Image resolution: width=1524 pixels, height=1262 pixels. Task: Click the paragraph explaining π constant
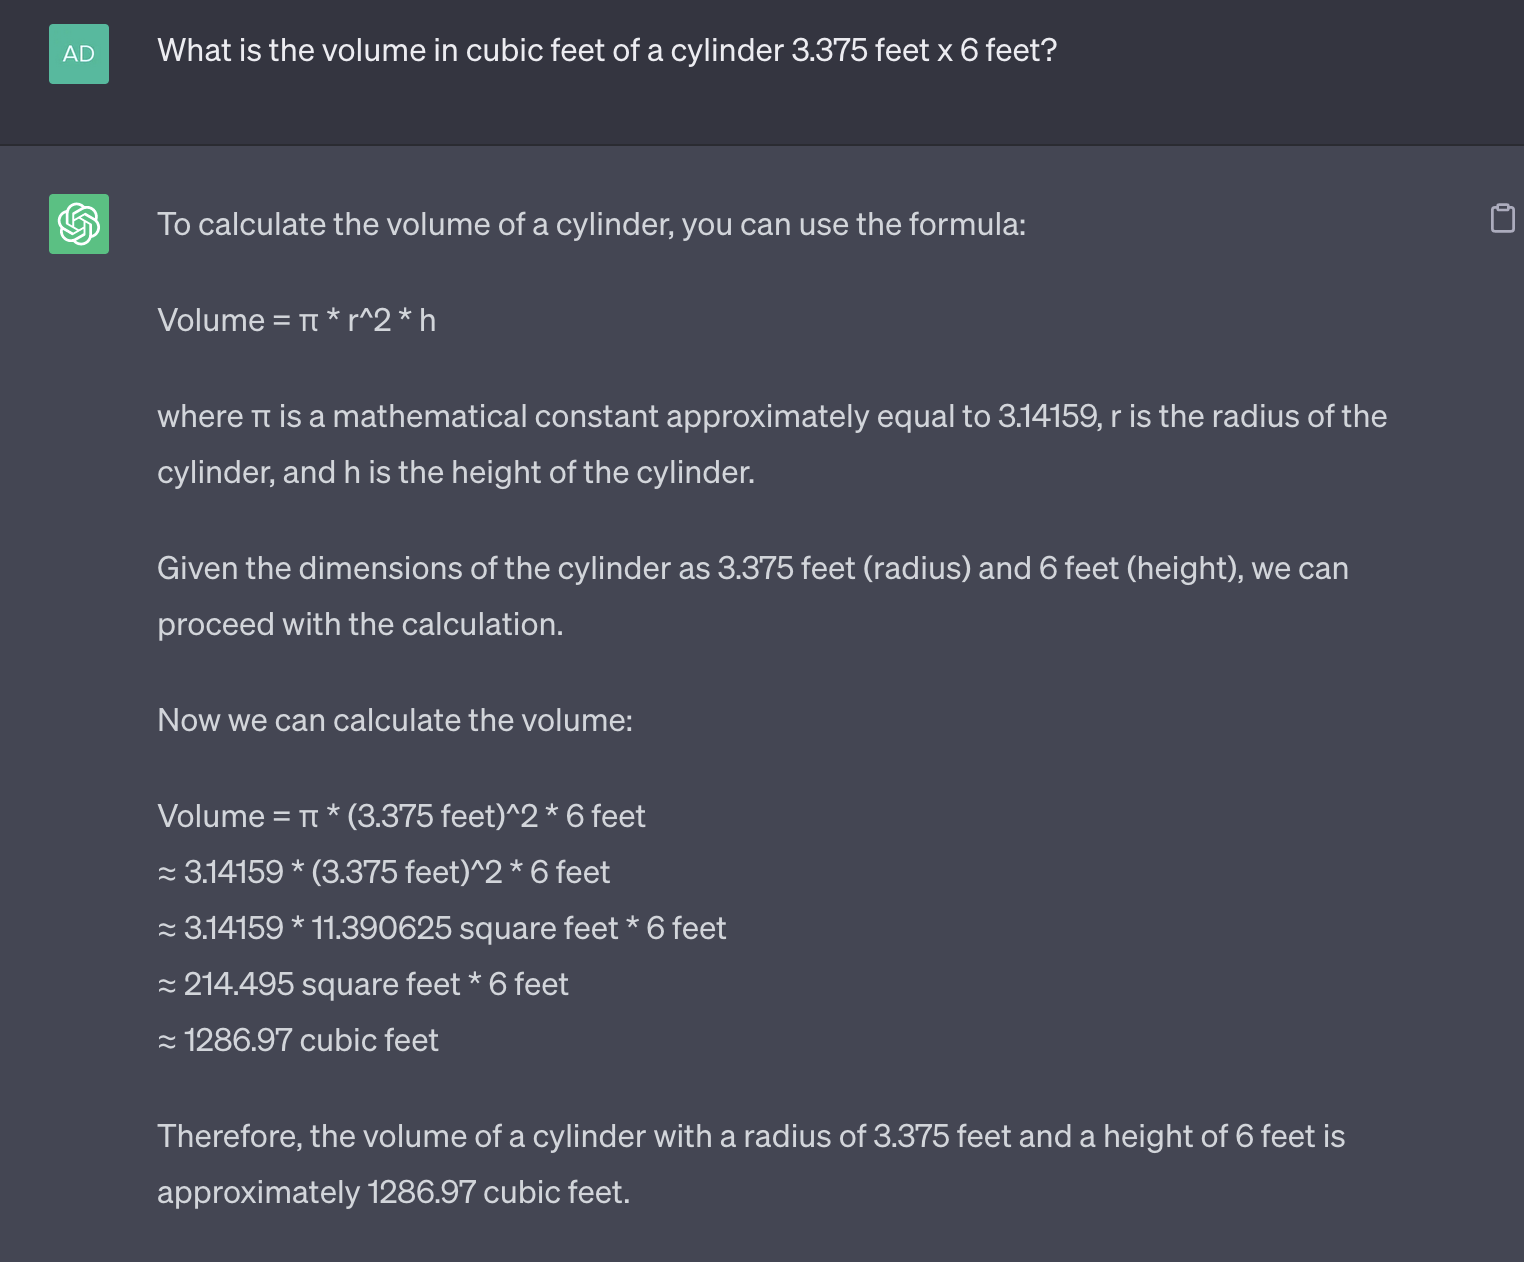pos(770,444)
